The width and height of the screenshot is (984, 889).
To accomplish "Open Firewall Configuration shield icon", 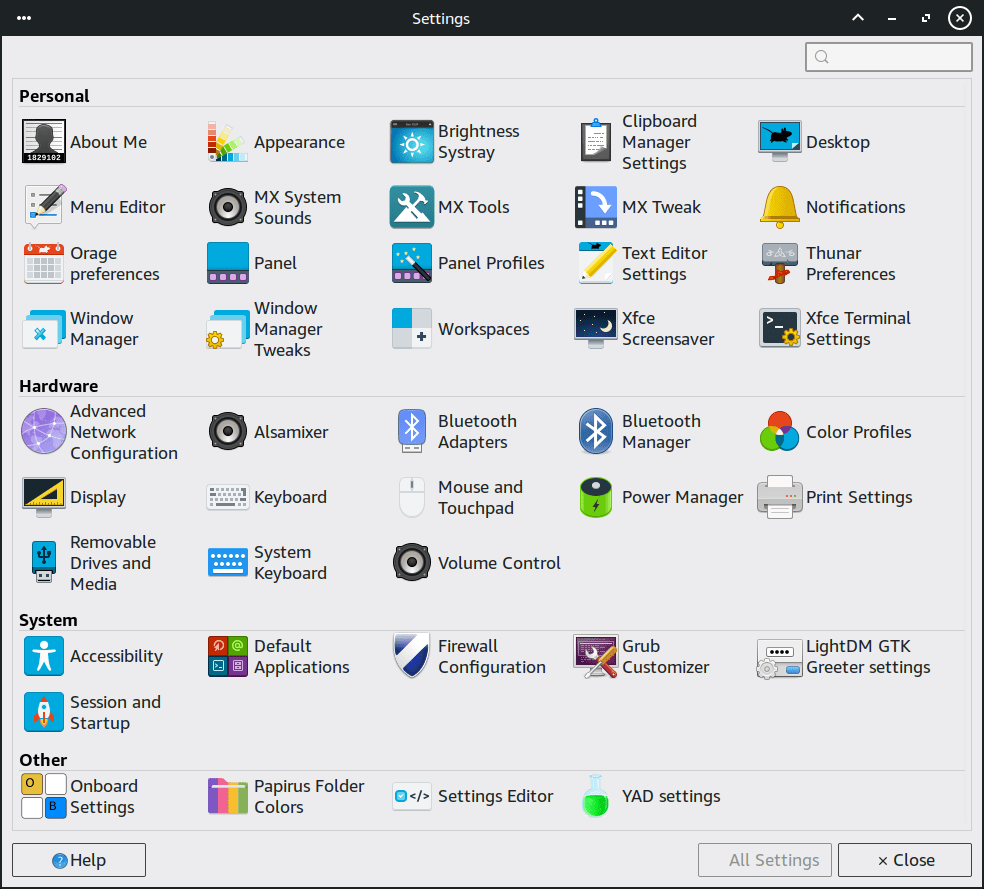I will click(411, 657).
